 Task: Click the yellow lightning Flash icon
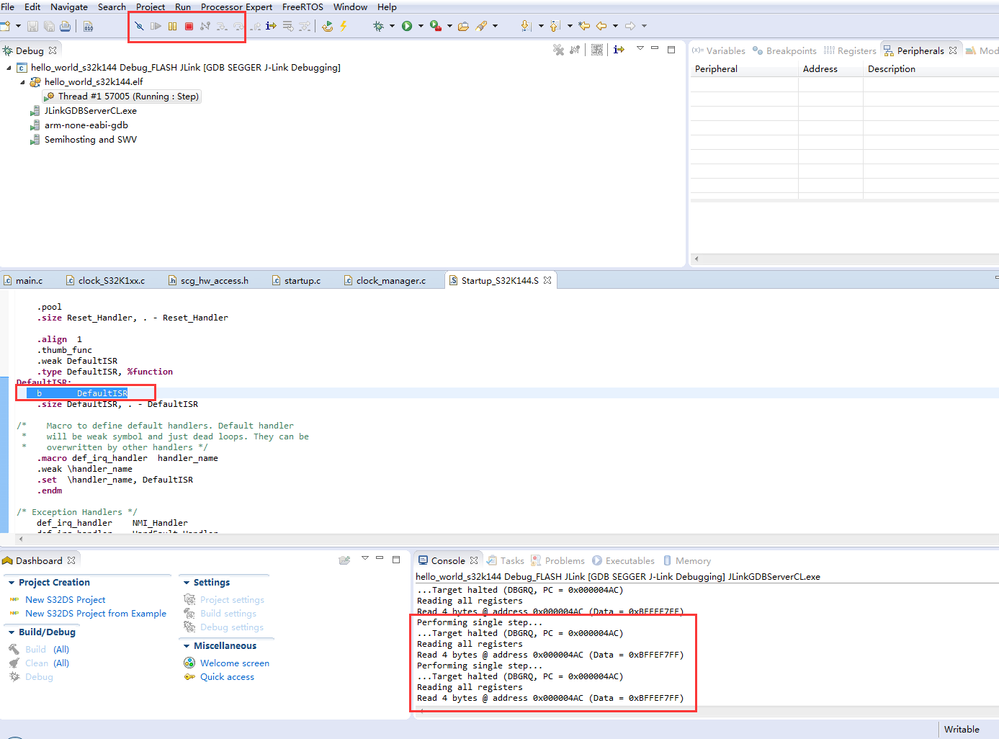click(x=343, y=26)
